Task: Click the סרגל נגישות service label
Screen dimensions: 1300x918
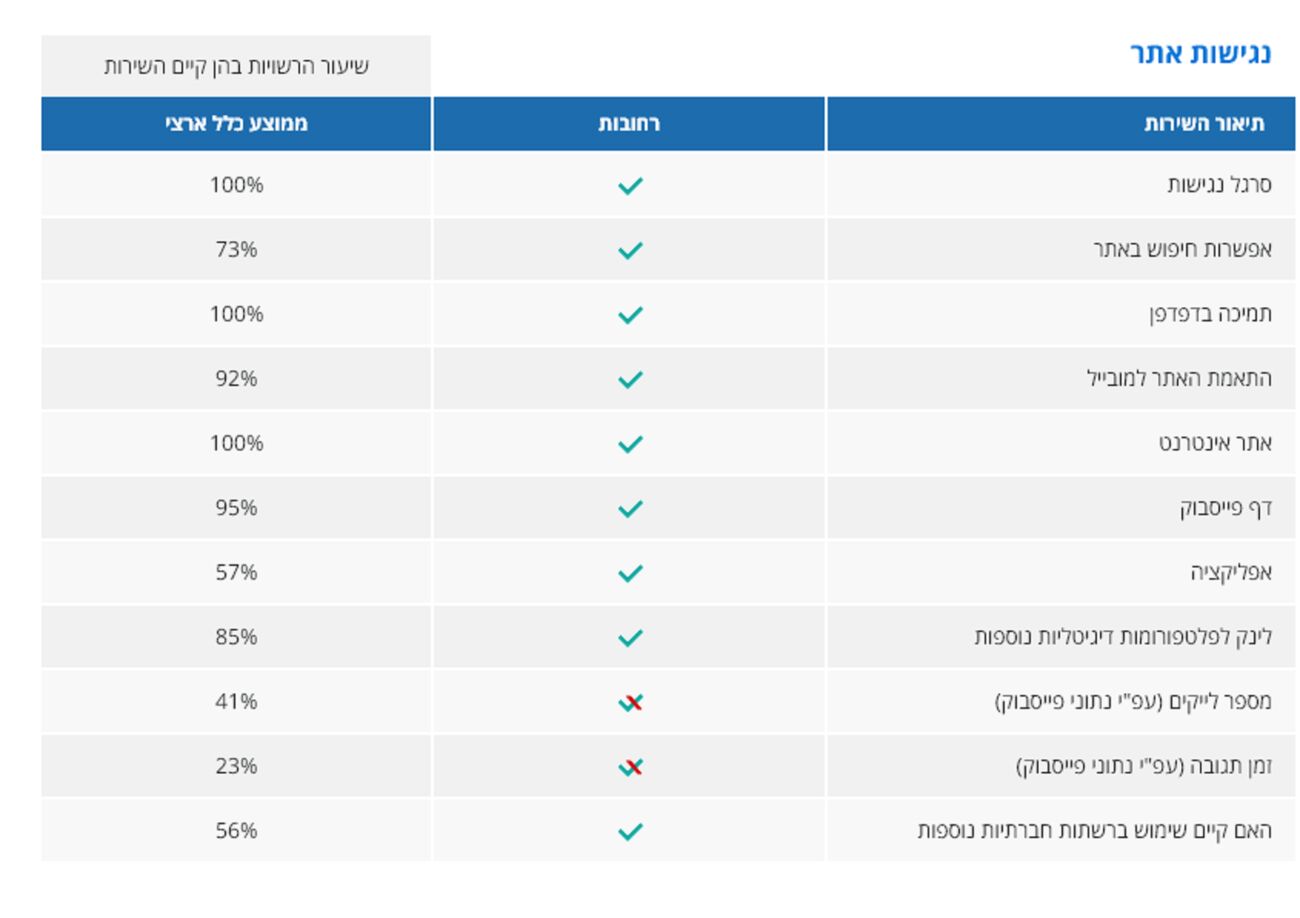Action: 1219,185
